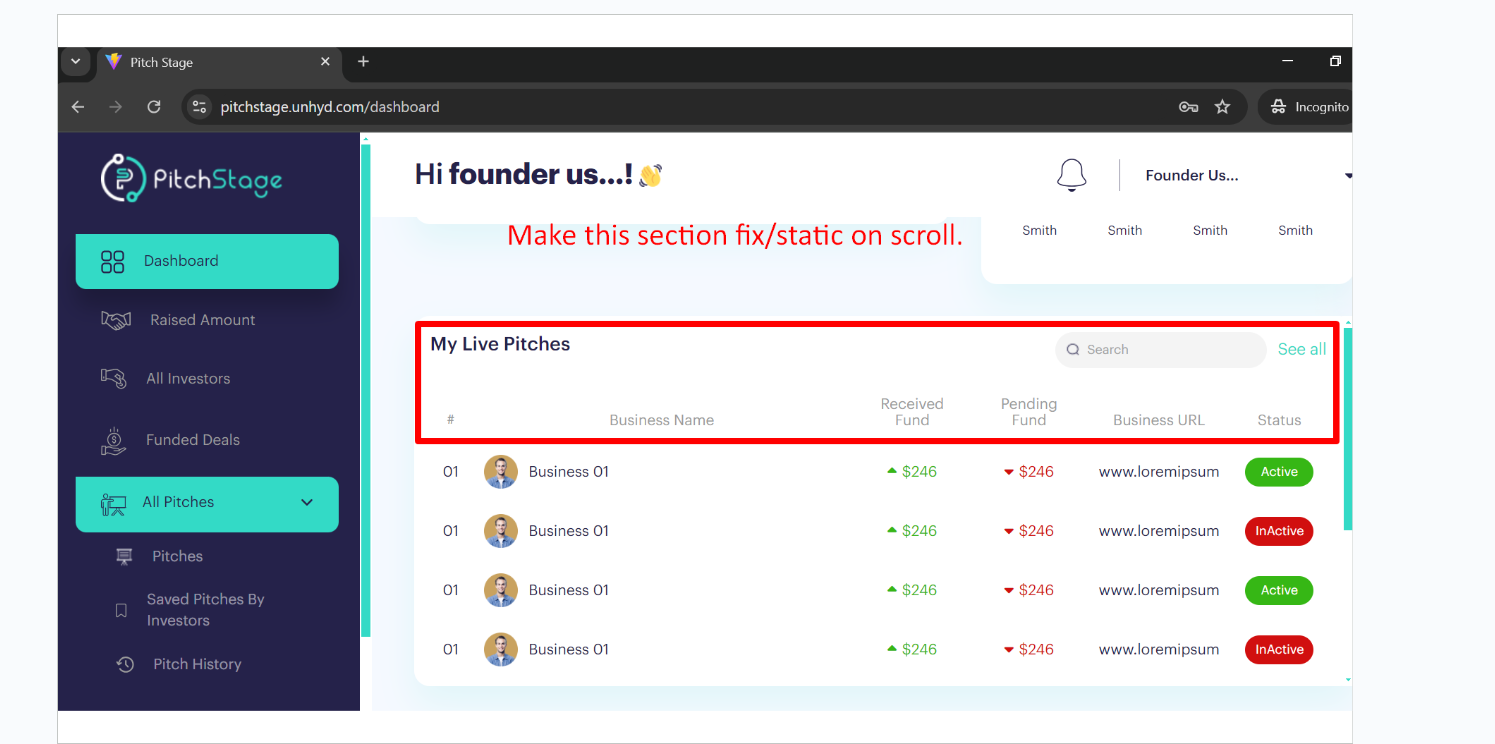Close the Pitch Stage tab
Viewport: 1495px width, 744px height.
click(x=325, y=62)
